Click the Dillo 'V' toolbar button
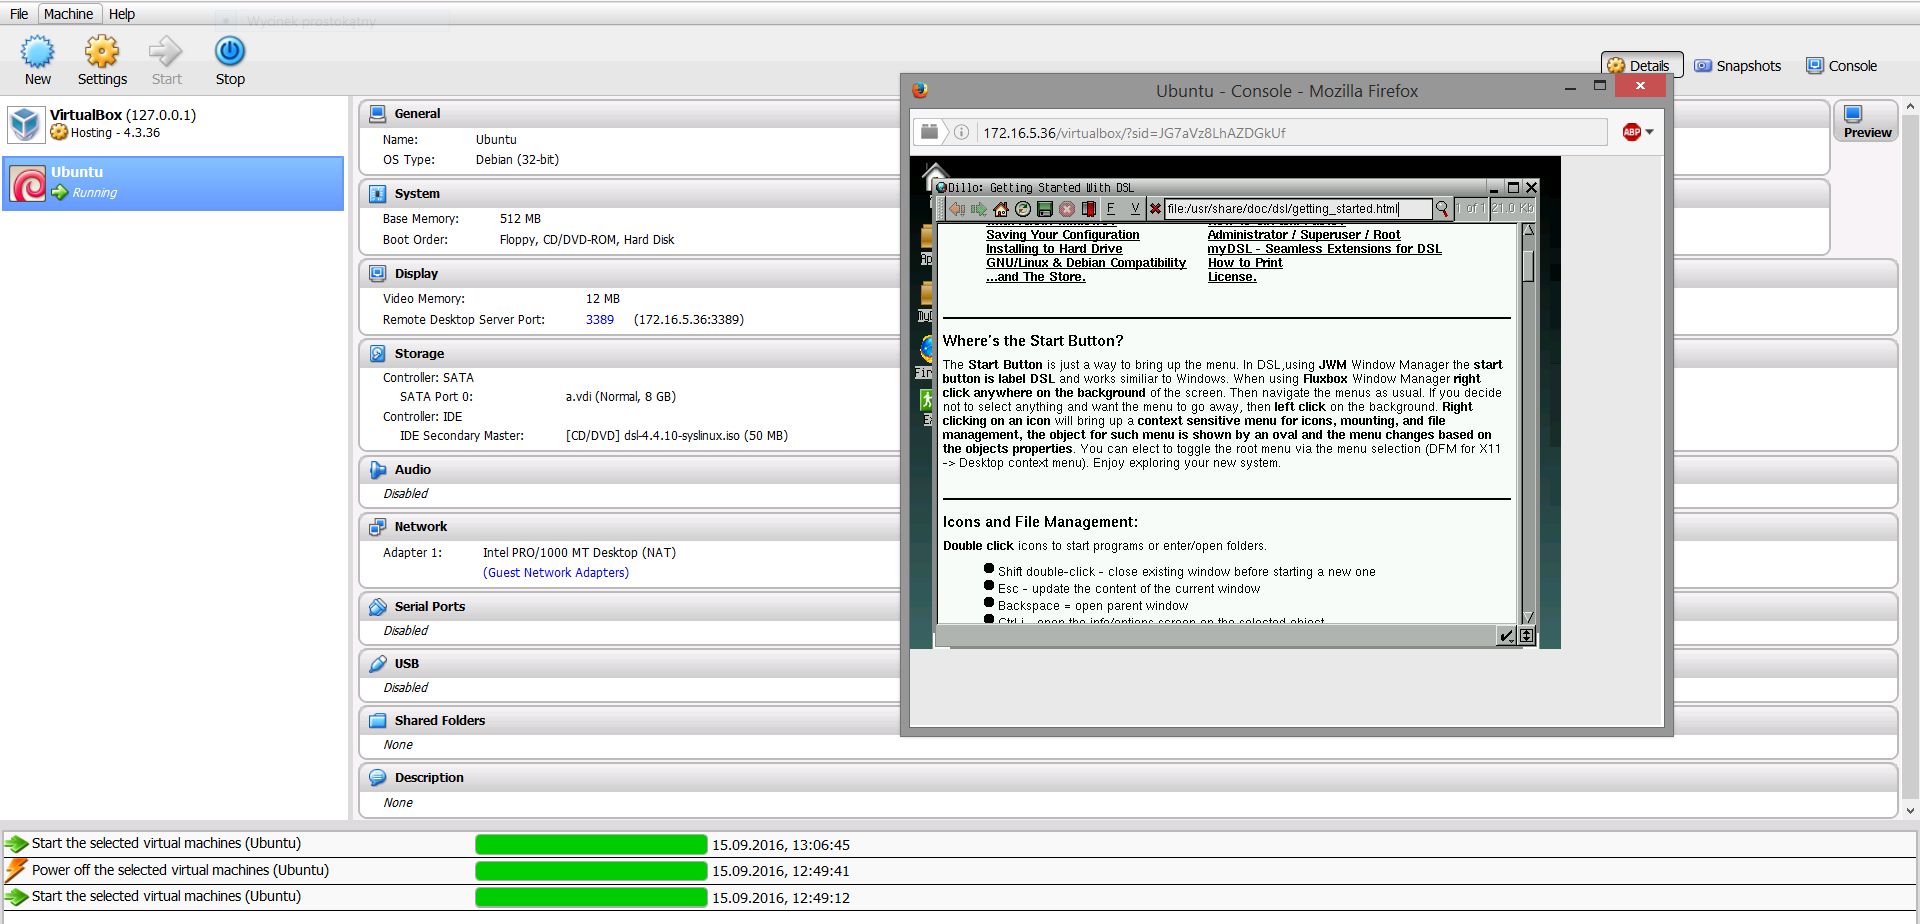This screenshot has height=924, width=1920. (x=1133, y=209)
